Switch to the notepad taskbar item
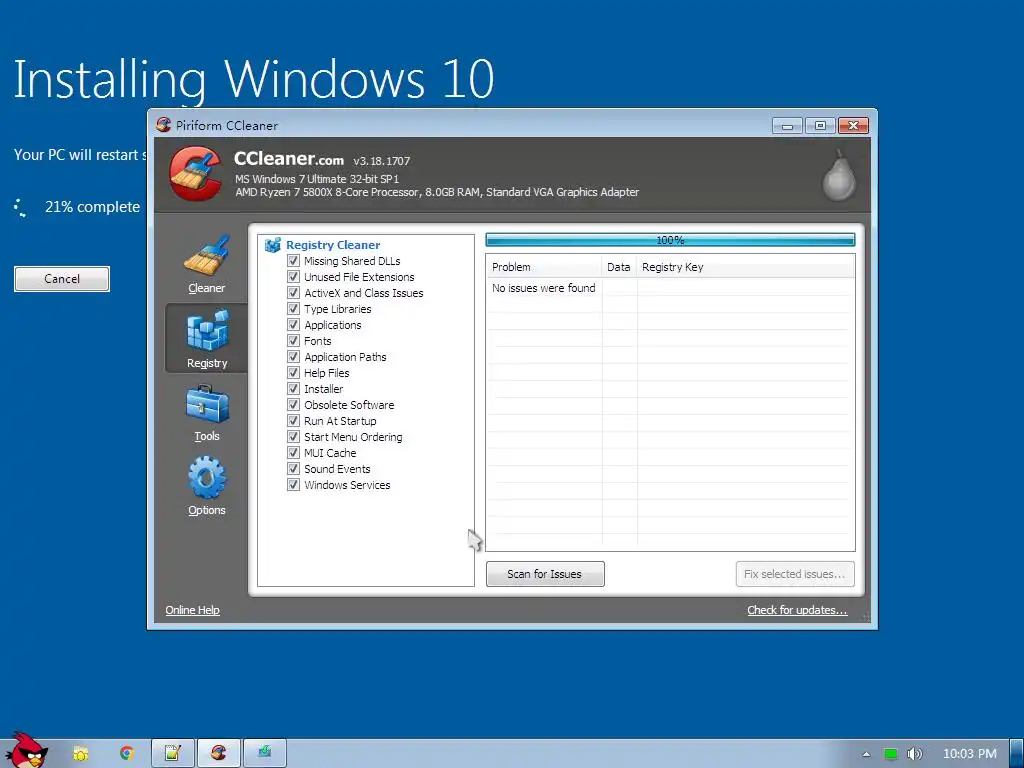 (172, 753)
